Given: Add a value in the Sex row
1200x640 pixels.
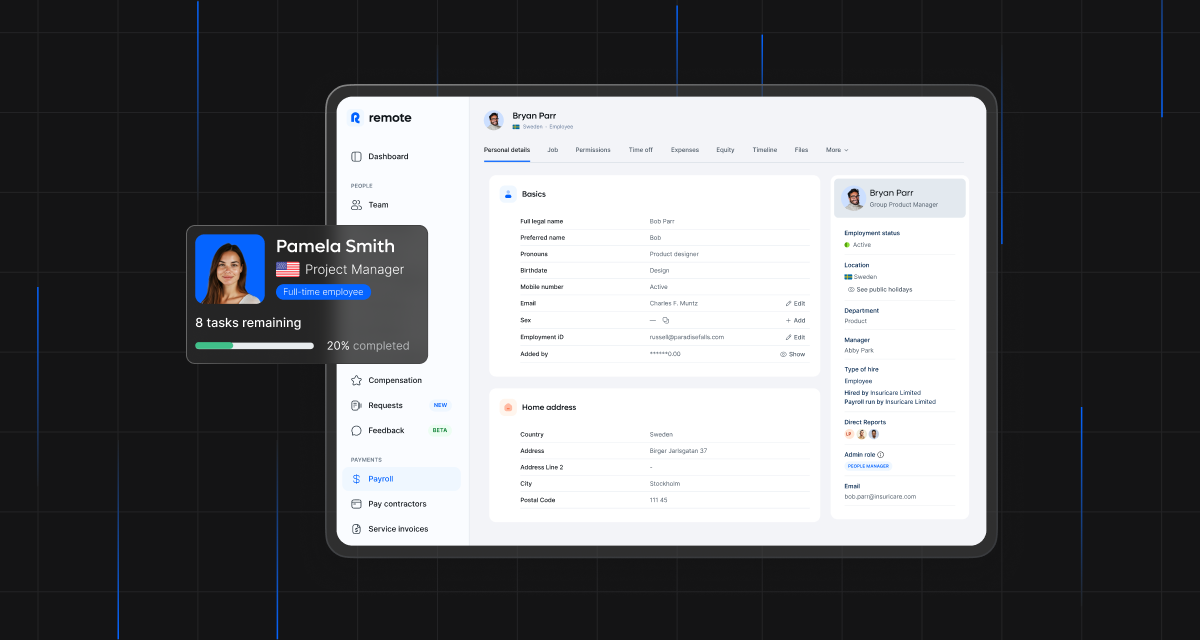Looking at the screenshot, I should coord(795,321).
